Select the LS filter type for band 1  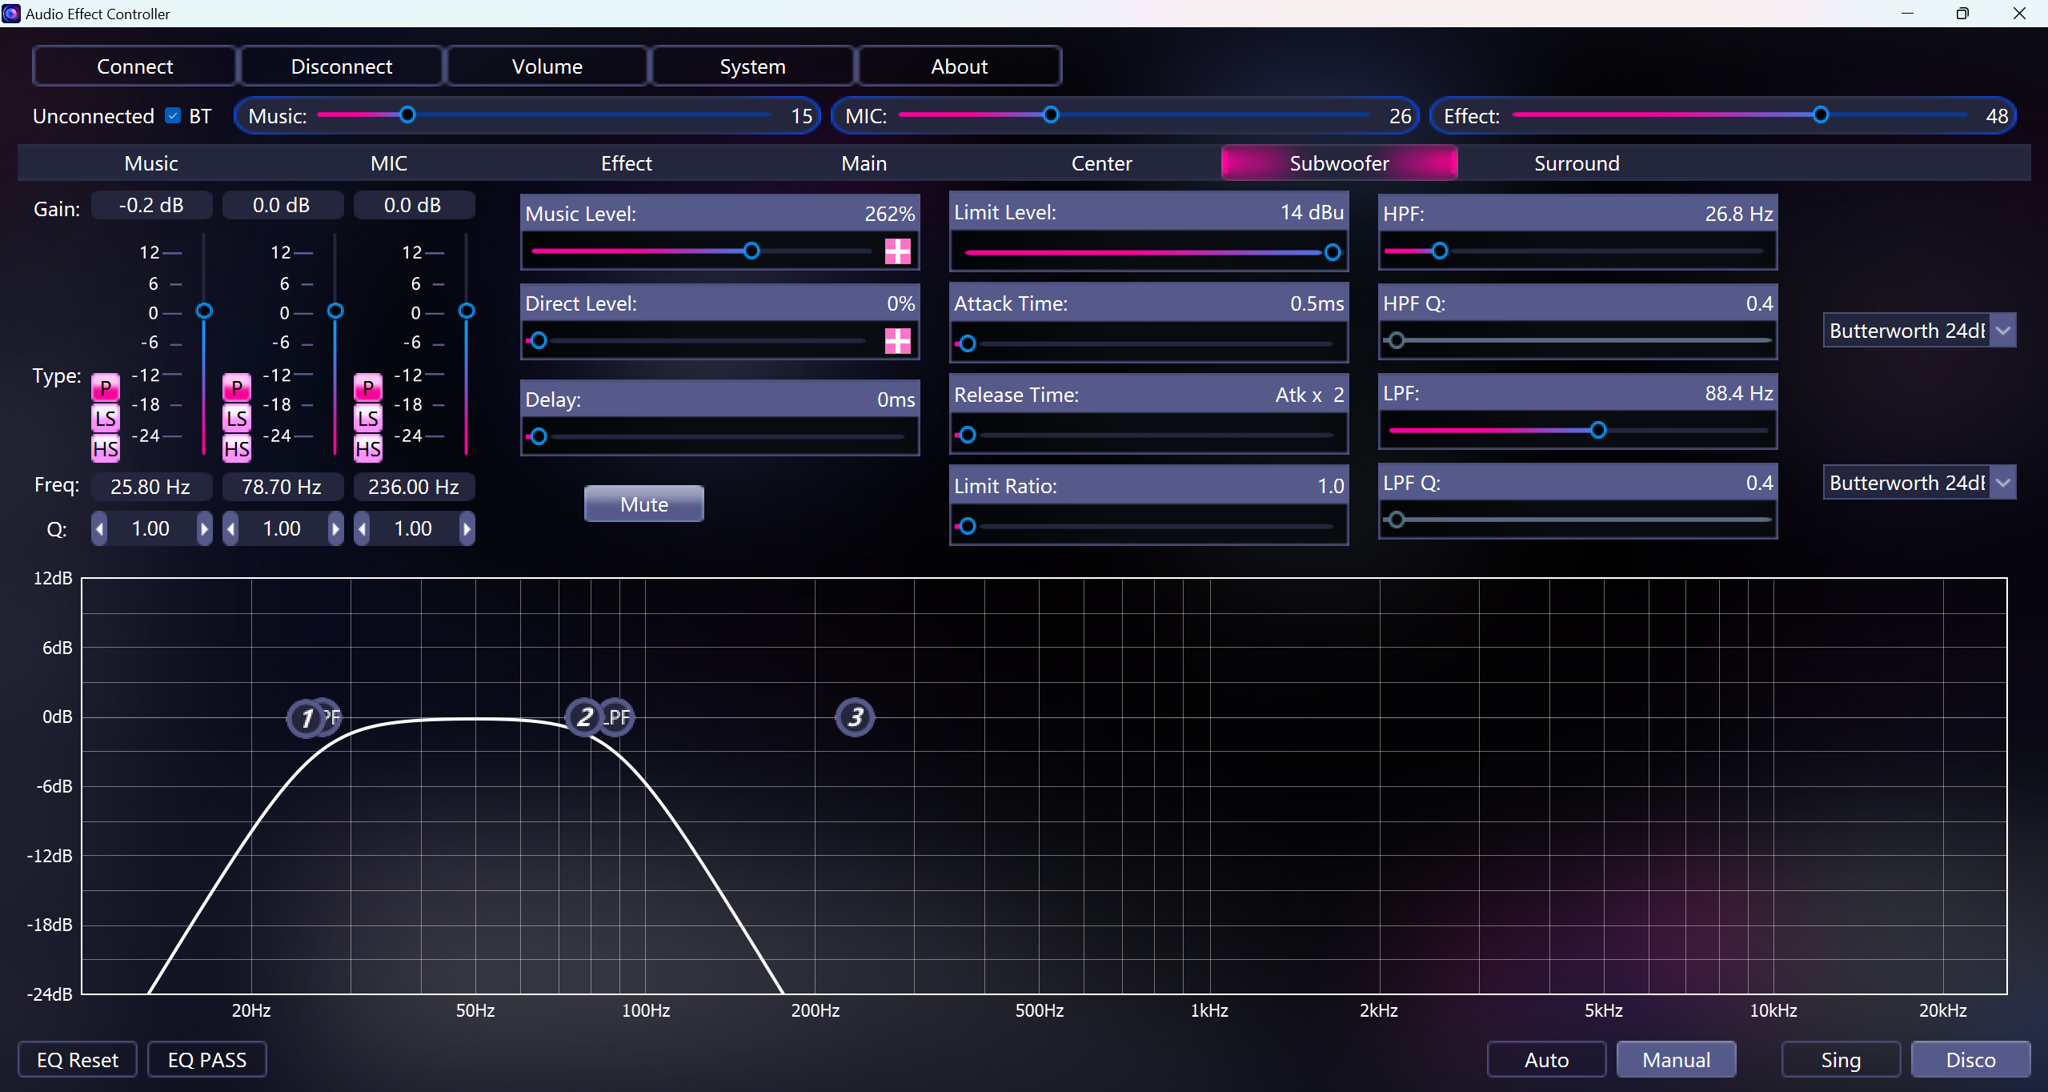(x=105, y=418)
